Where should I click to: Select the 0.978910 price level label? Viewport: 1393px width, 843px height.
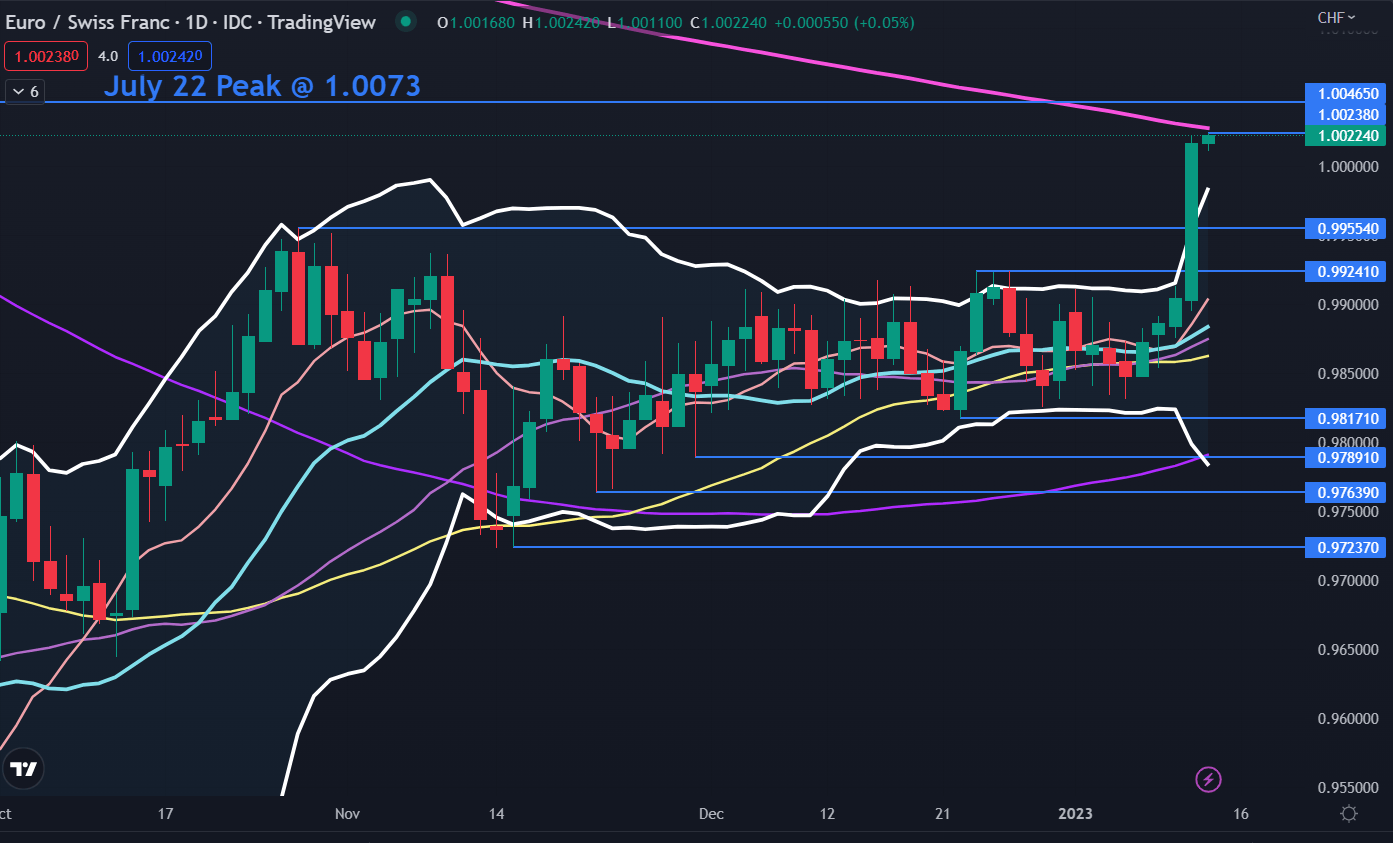pos(1347,457)
